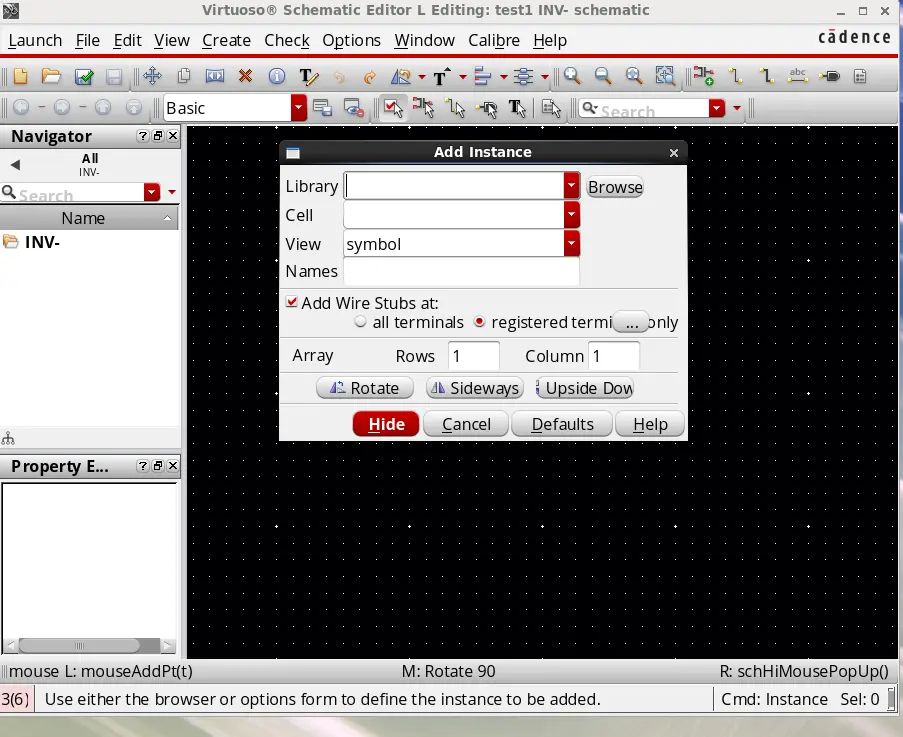Click the Column input field
903x737 pixels.
[614, 356]
